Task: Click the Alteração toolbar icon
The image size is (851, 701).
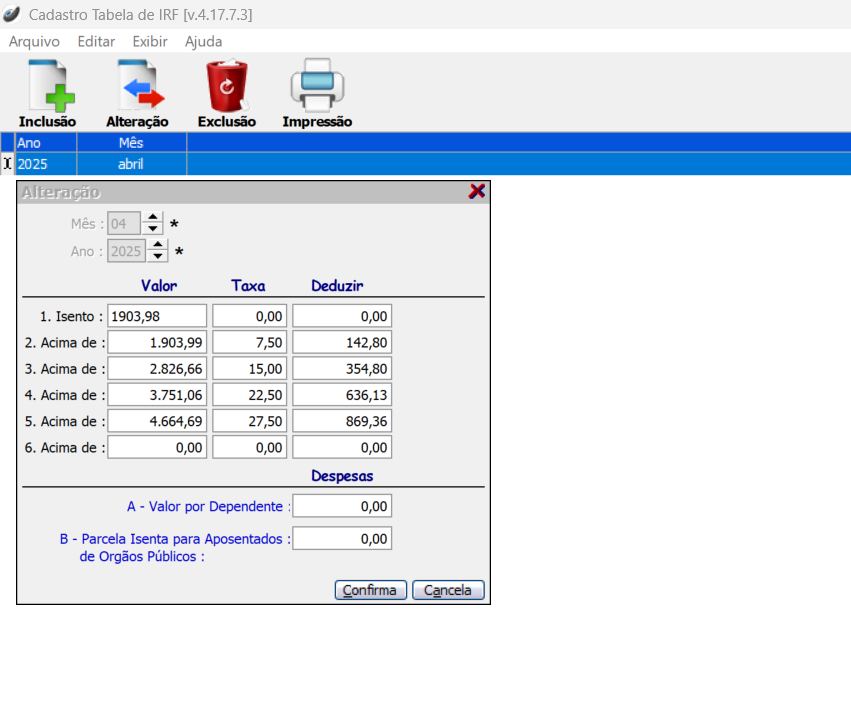Action: [x=137, y=88]
